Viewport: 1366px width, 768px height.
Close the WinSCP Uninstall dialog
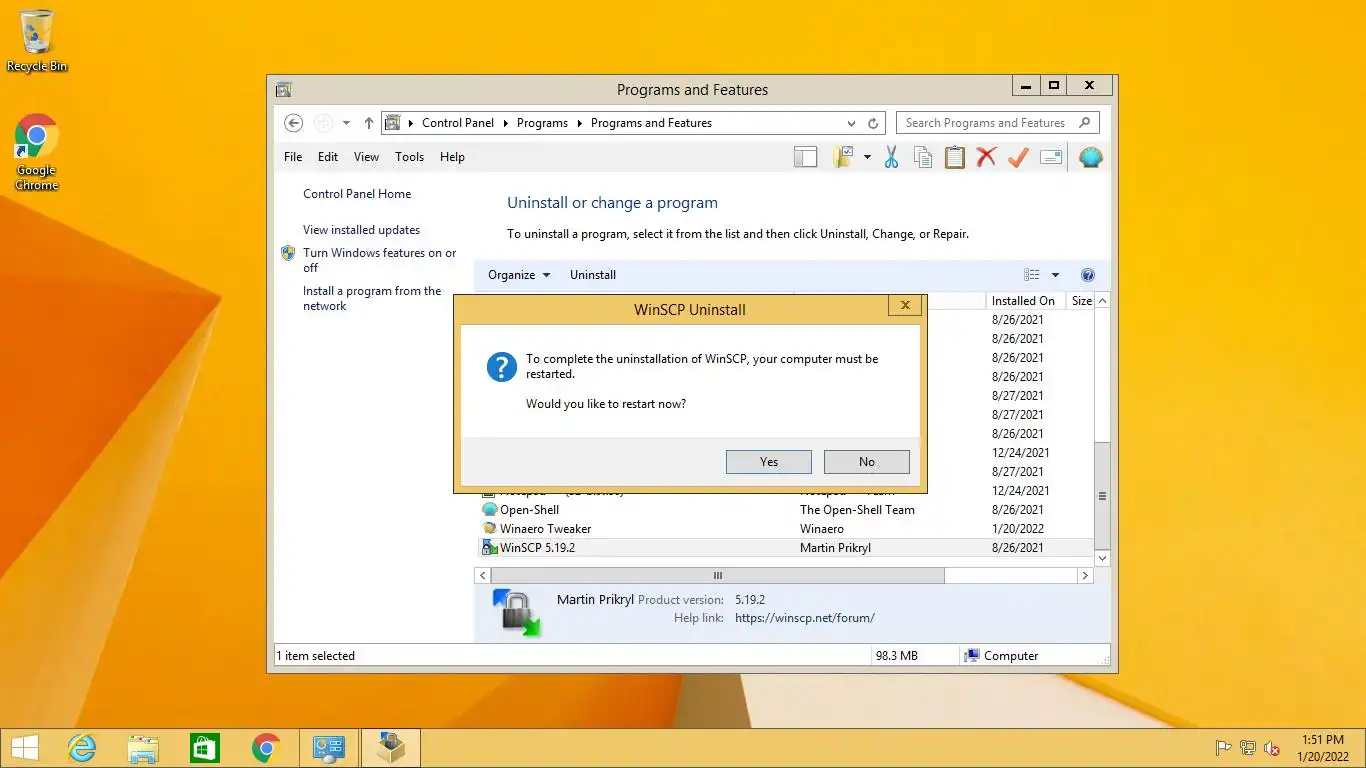pyautogui.click(x=905, y=305)
